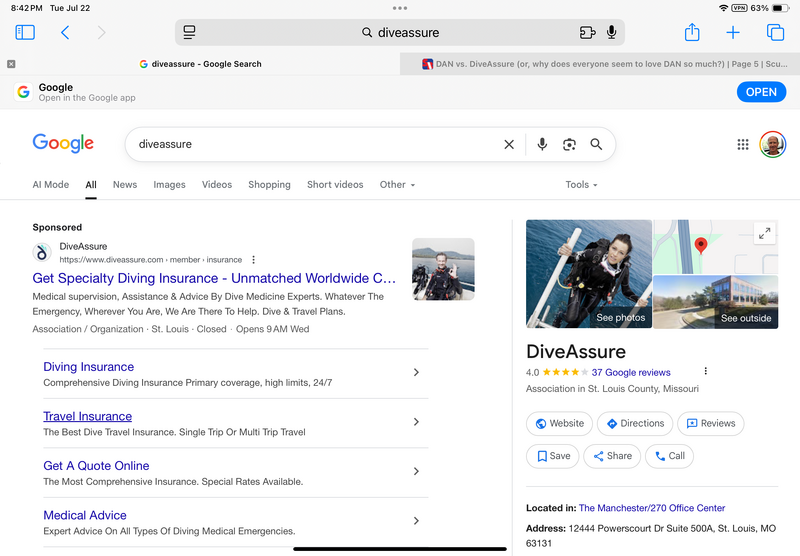Start voice search in Google search box

click(x=542, y=144)
